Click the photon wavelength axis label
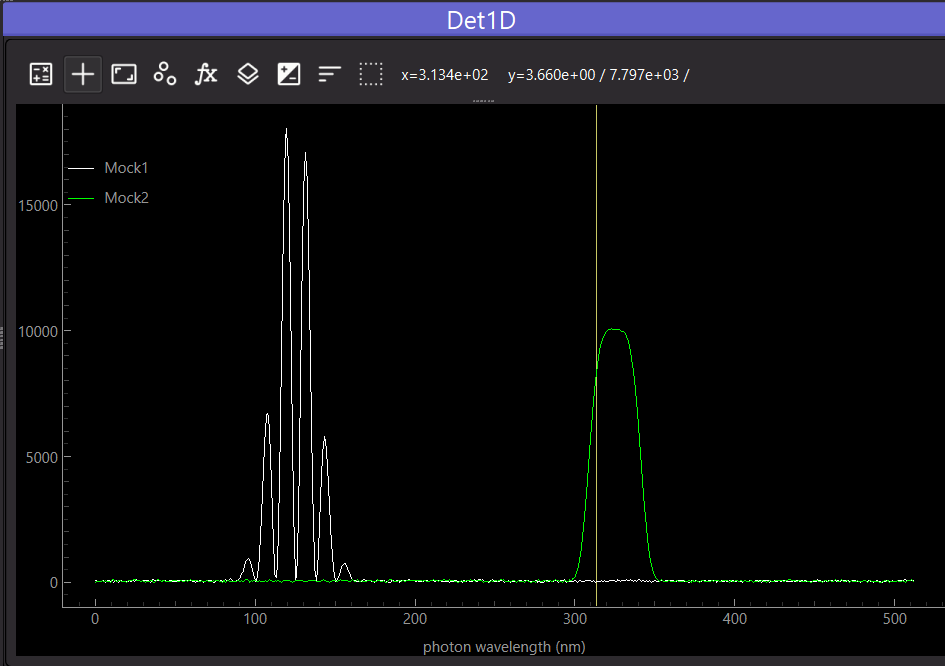The height and width of the screenshot is (666, 945). point(504,647)
